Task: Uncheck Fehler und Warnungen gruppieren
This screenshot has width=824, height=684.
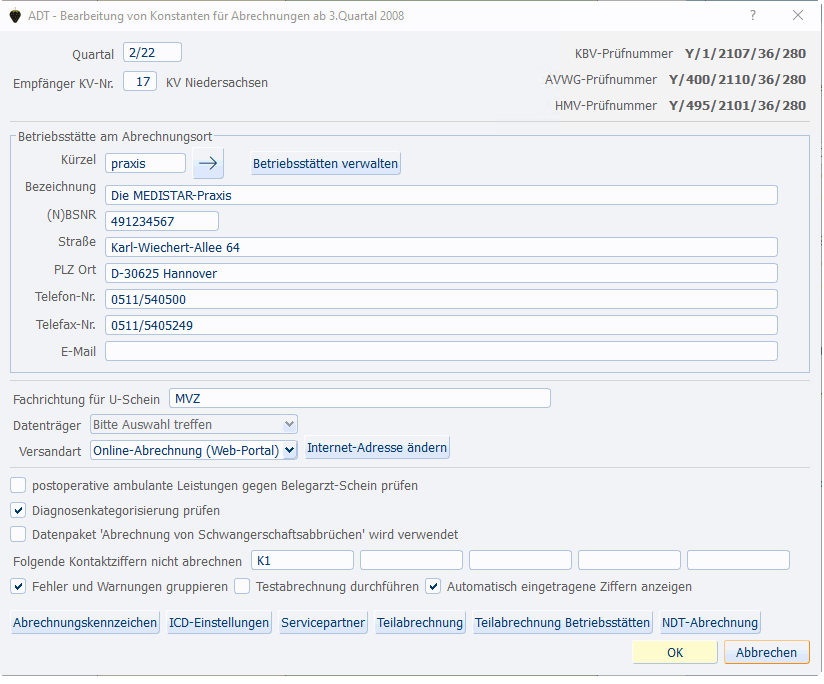Action: pyautogui.click(x=17, y=585)
